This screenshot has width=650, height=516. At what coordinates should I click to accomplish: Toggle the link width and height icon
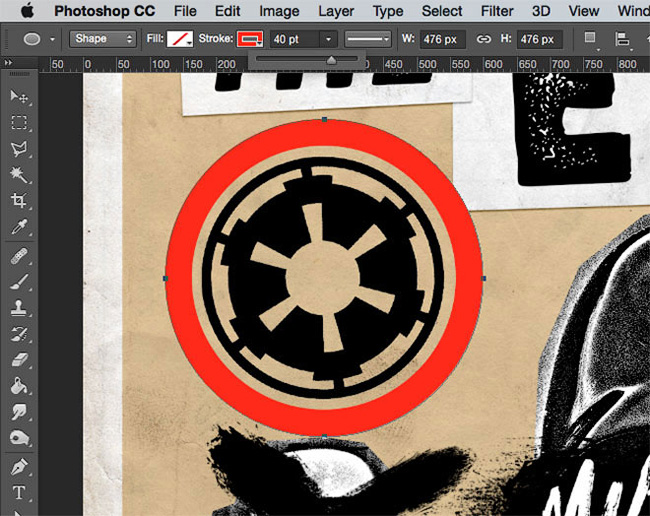[x=483, y=39]
